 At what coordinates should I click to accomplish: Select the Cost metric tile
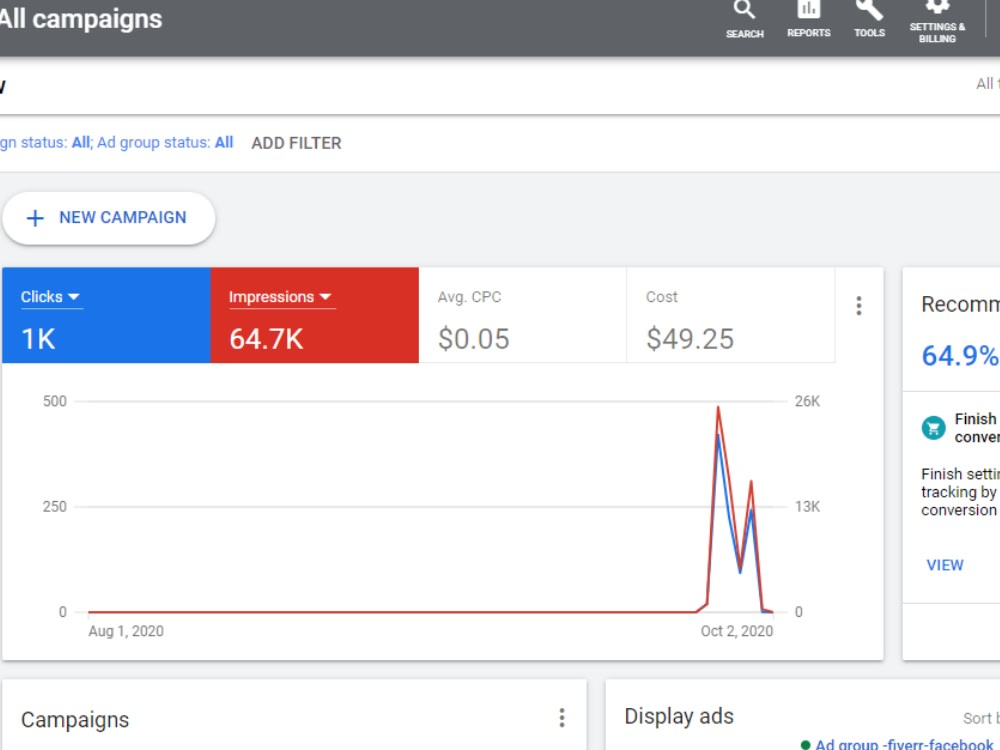pyautogui.click(x=730, y=315)
